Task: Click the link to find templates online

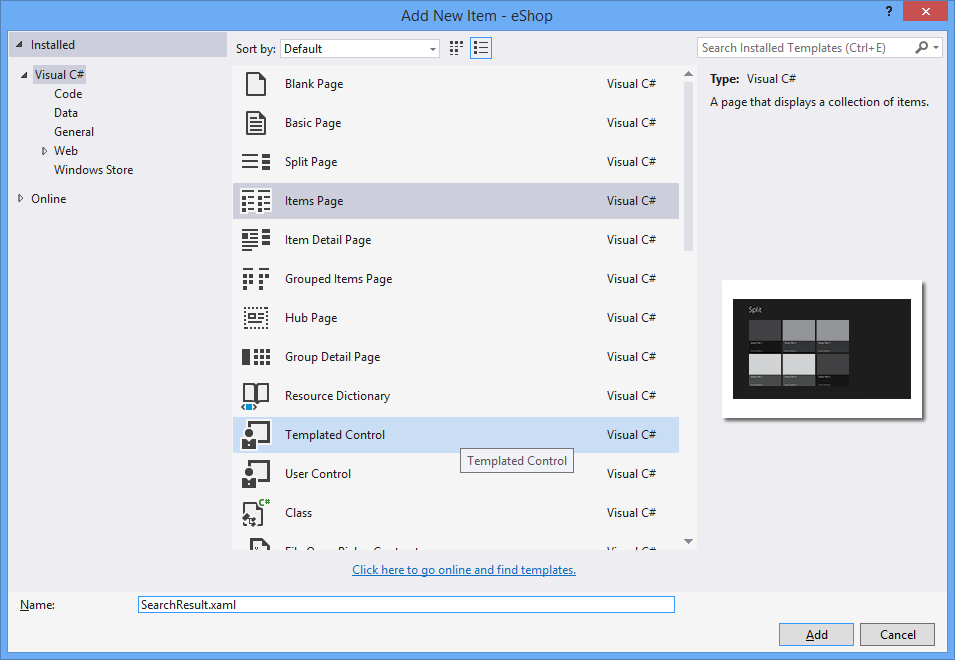Action: (x=463, y=569)
